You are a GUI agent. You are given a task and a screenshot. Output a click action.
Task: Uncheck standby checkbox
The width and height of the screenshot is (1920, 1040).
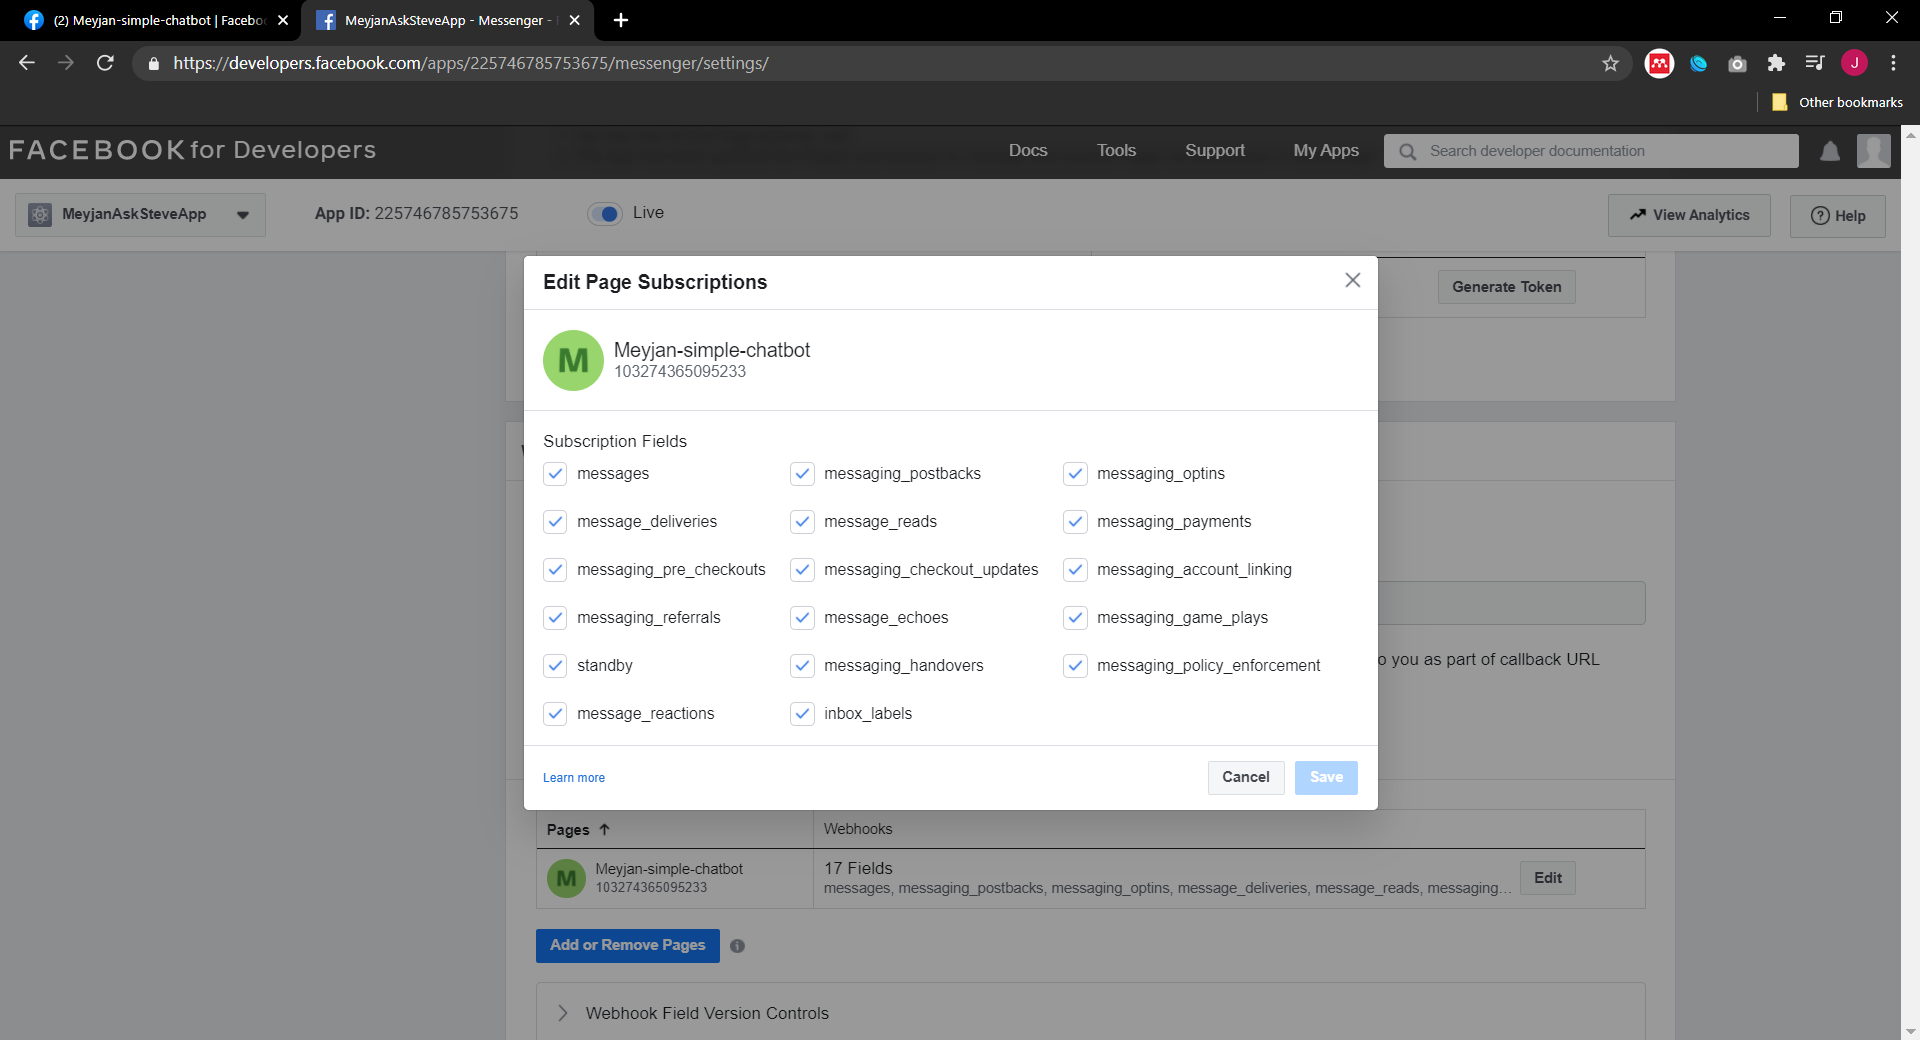click(x=555, y=665)
